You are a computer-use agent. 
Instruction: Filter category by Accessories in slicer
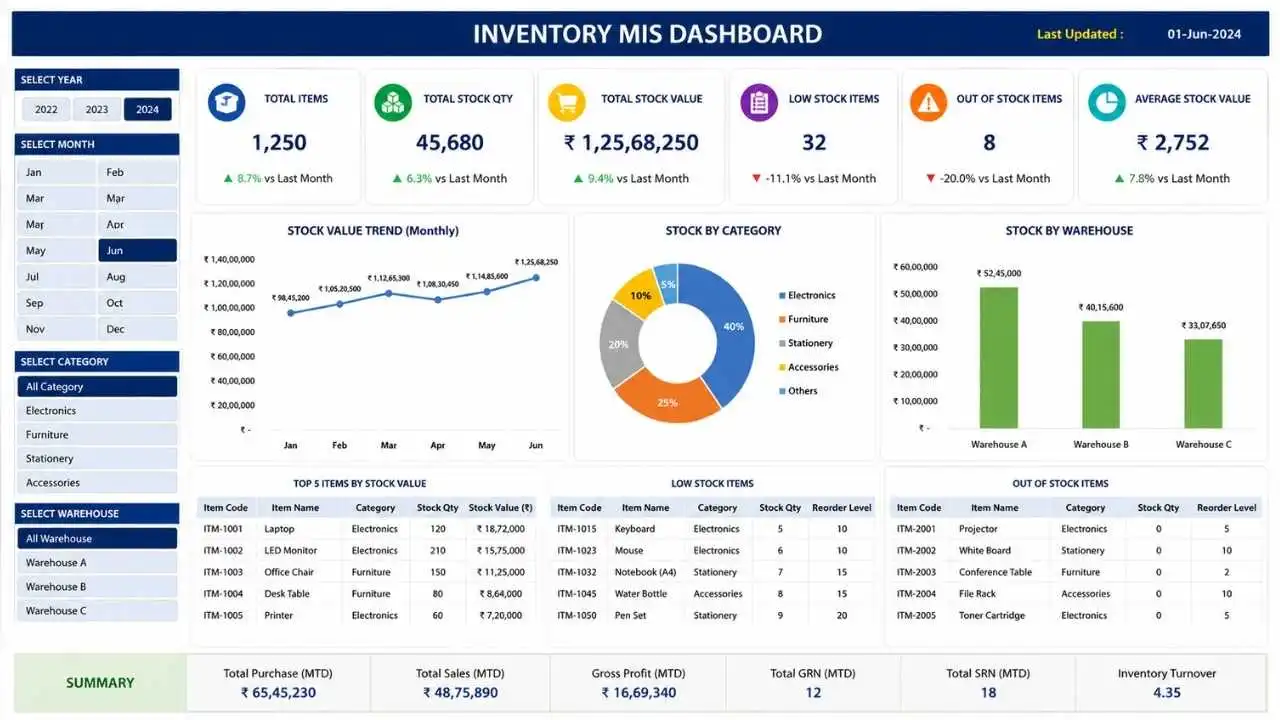pos(97,483)
